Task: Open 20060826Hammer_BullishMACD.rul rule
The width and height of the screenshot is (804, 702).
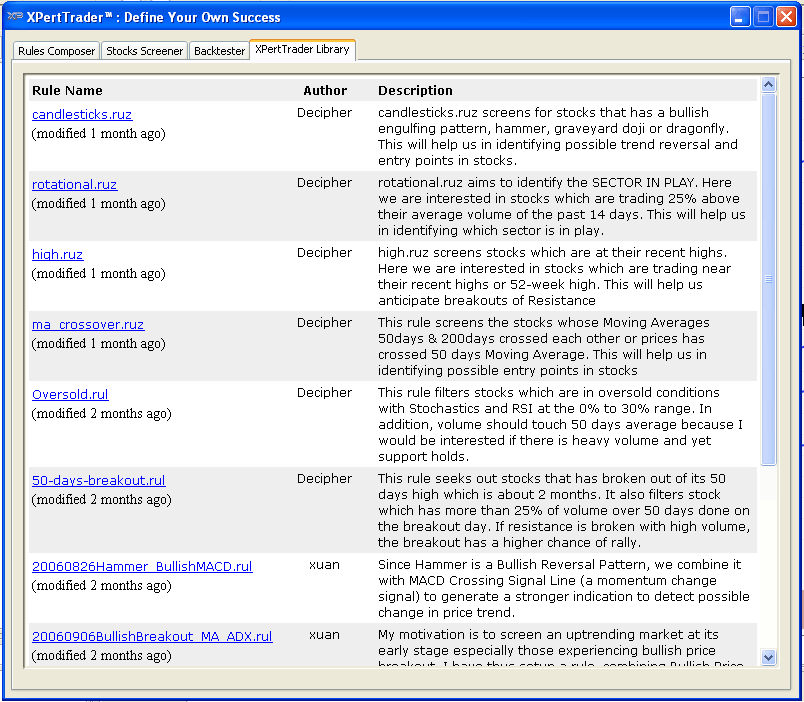Action: (x=142, y=567)
